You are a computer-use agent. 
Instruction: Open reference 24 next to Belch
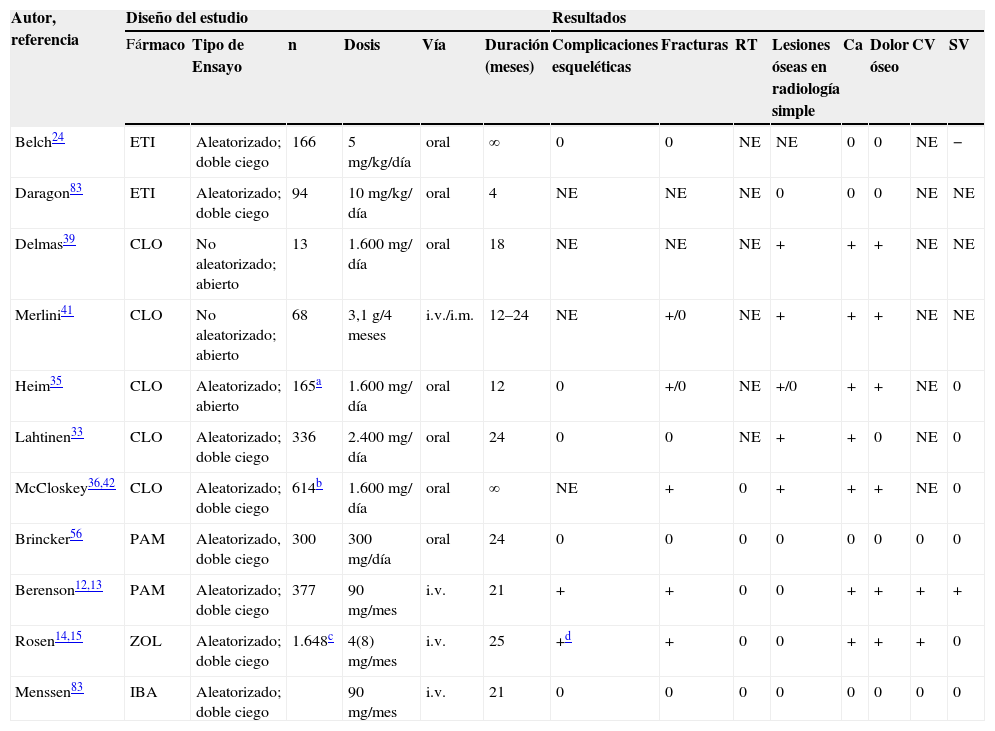(x=58, y=138)
